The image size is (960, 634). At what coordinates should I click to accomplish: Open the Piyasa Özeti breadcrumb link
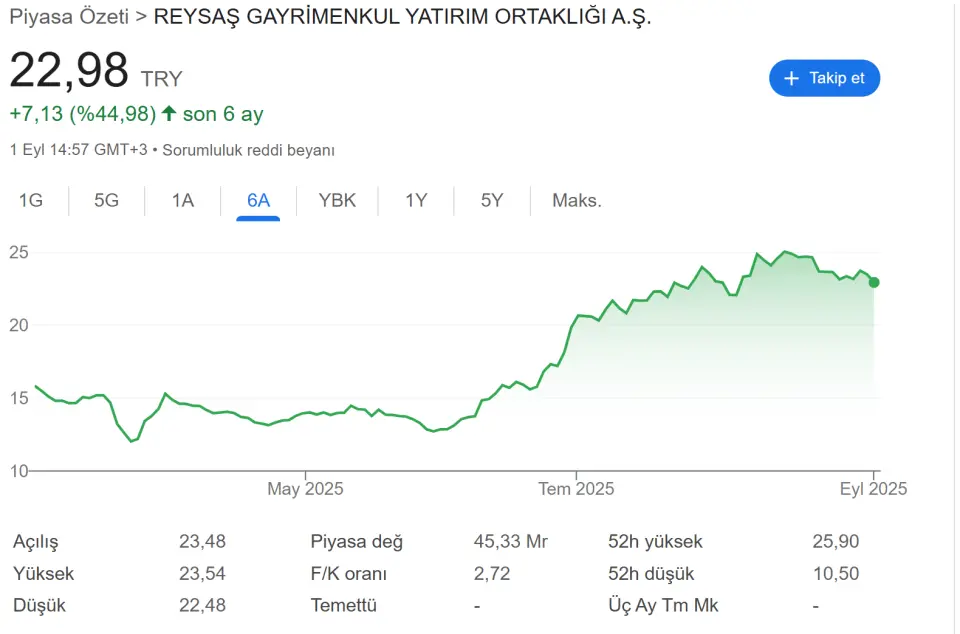[69, 17]
